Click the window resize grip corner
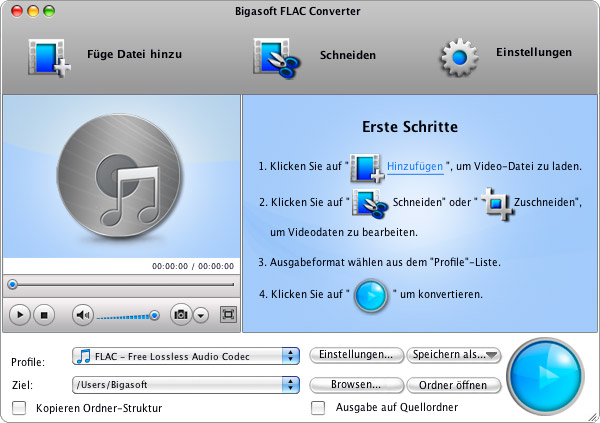The height and width of the screenshot is (423, 600). coord(593,416)
